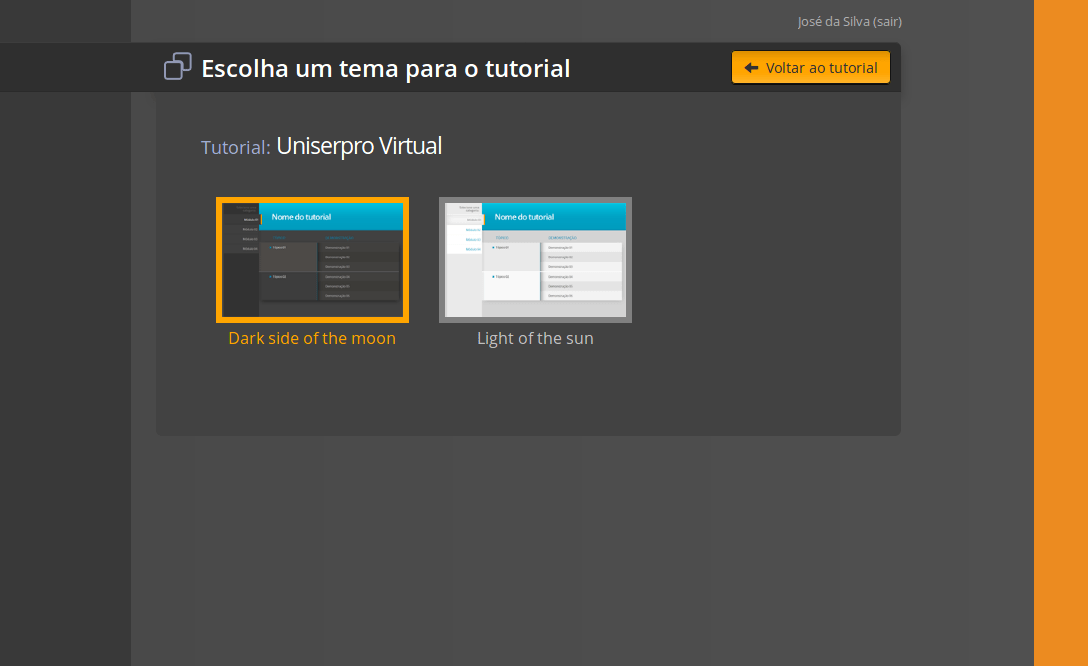Choose the Light of the sun thumbnail

pyautogui.click(x=535, y=260)
